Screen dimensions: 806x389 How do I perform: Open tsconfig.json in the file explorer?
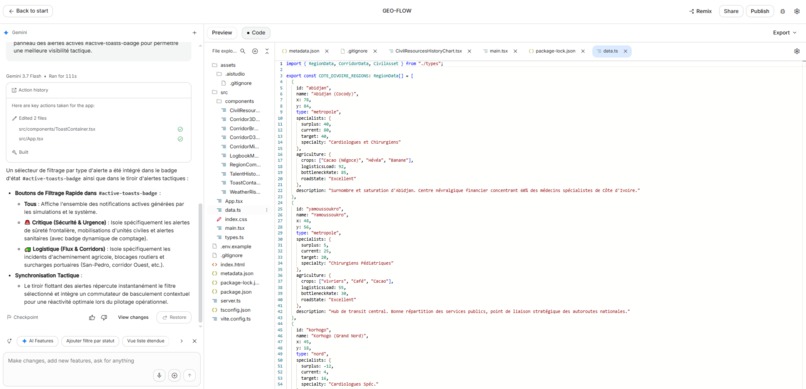[235, 310]
